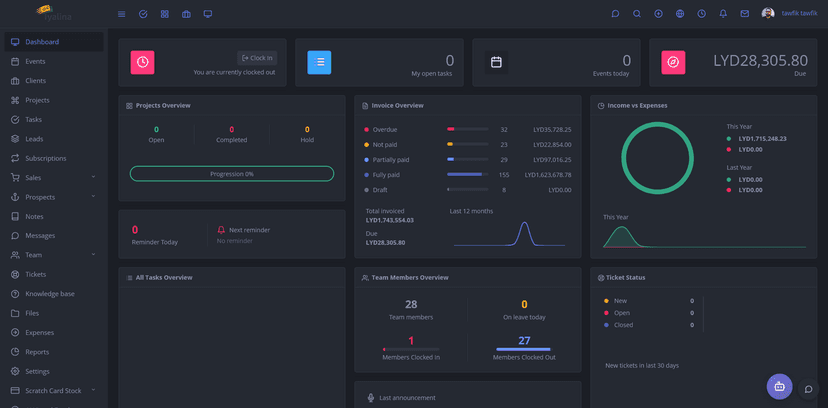Open the search magnifier icon
Image resolution: width=828 pixels, height=408 pixels.
click(x=637, y=14)
